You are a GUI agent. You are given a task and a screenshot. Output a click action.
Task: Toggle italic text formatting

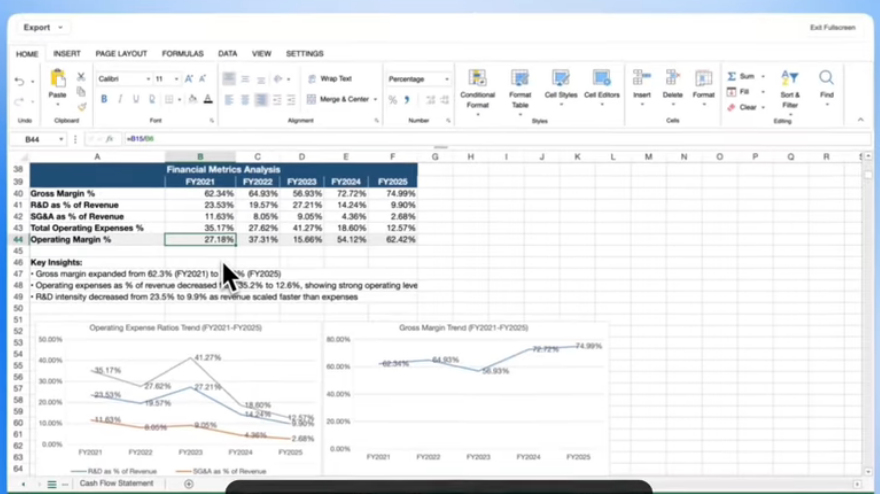point(120,99)
